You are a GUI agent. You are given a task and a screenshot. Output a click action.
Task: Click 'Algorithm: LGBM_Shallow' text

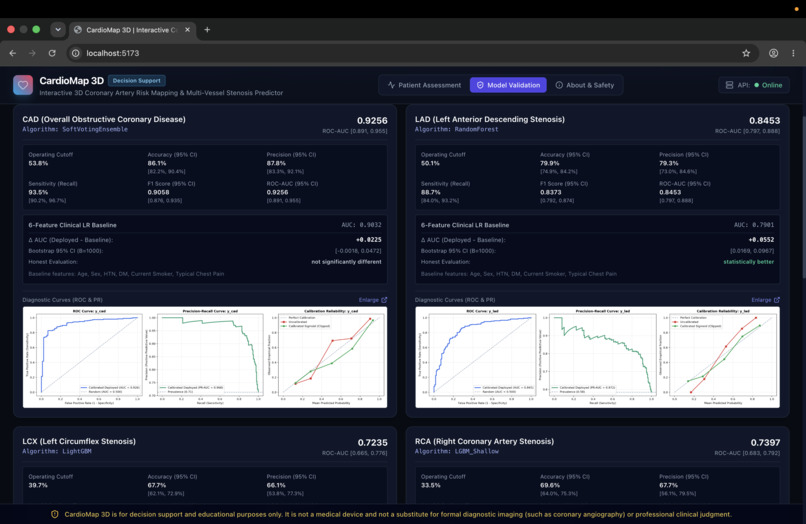(x=456, y=451)
